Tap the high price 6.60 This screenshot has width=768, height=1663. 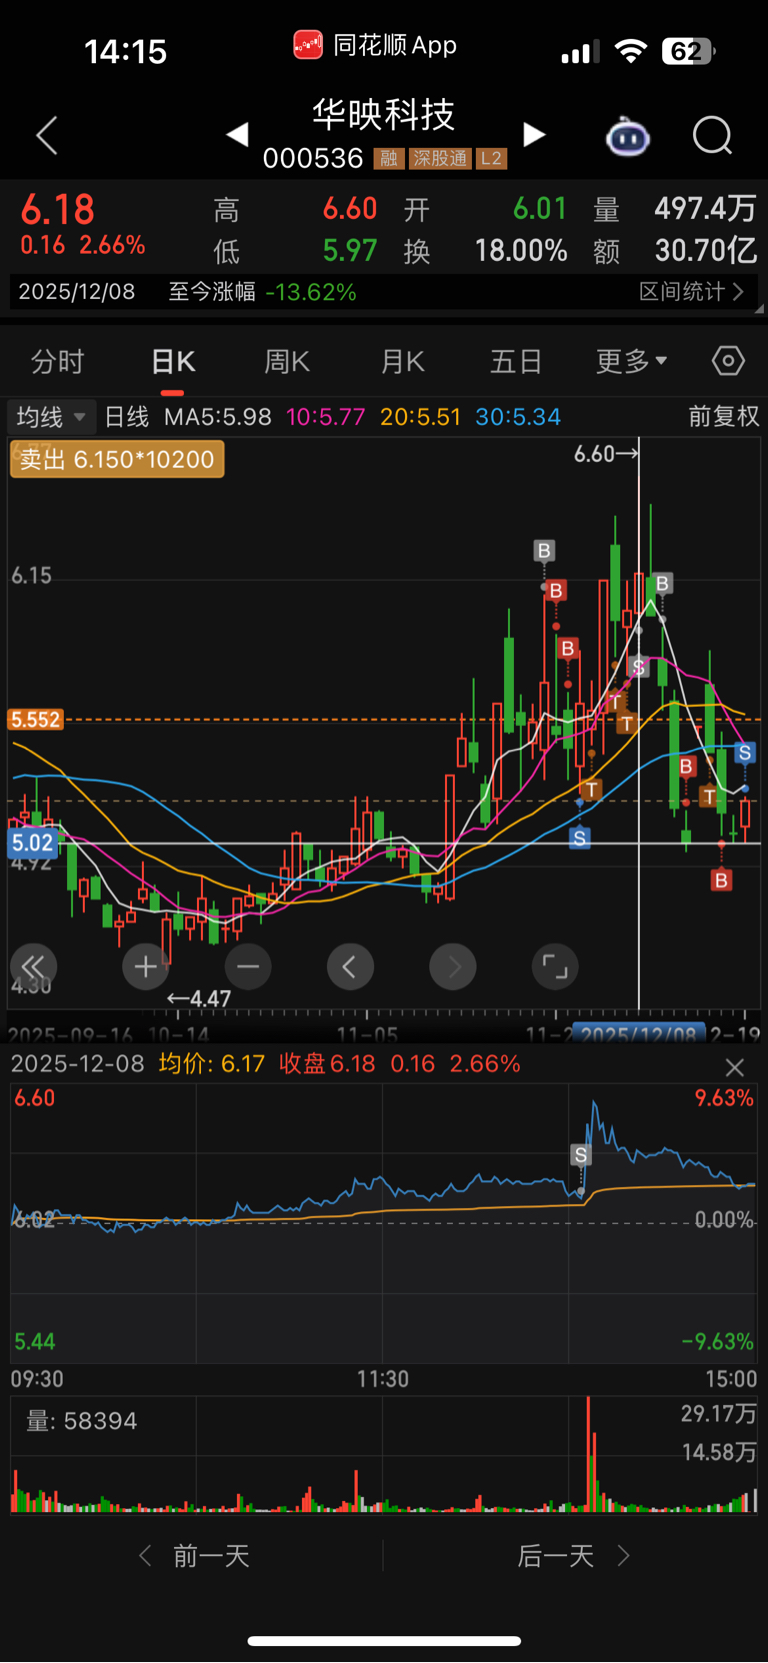pyautogui.click(x=350, y=208)
